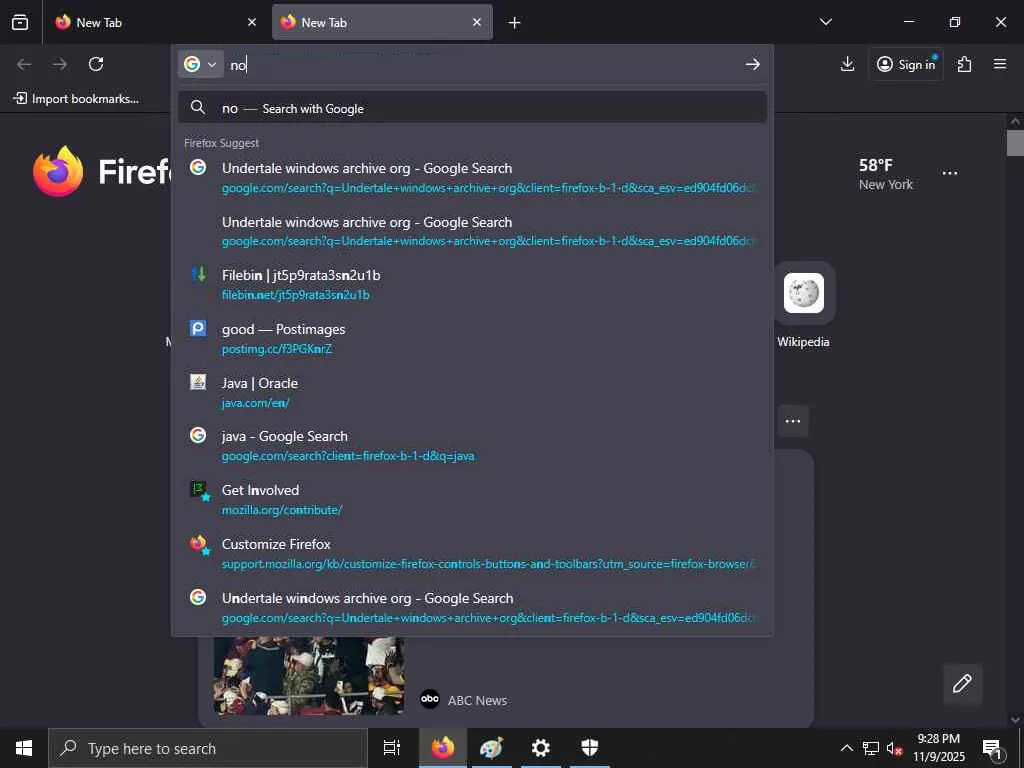Click the Customize Firefox bookmark favicon
The width and height of the screenshot is (1024, 768).
coord(199,544)
